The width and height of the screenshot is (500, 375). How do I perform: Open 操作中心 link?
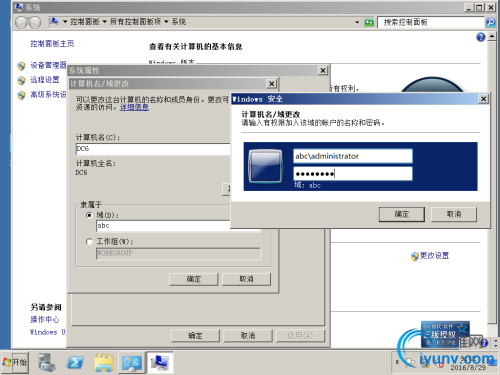pyautogui.click(x=45, y=320)
